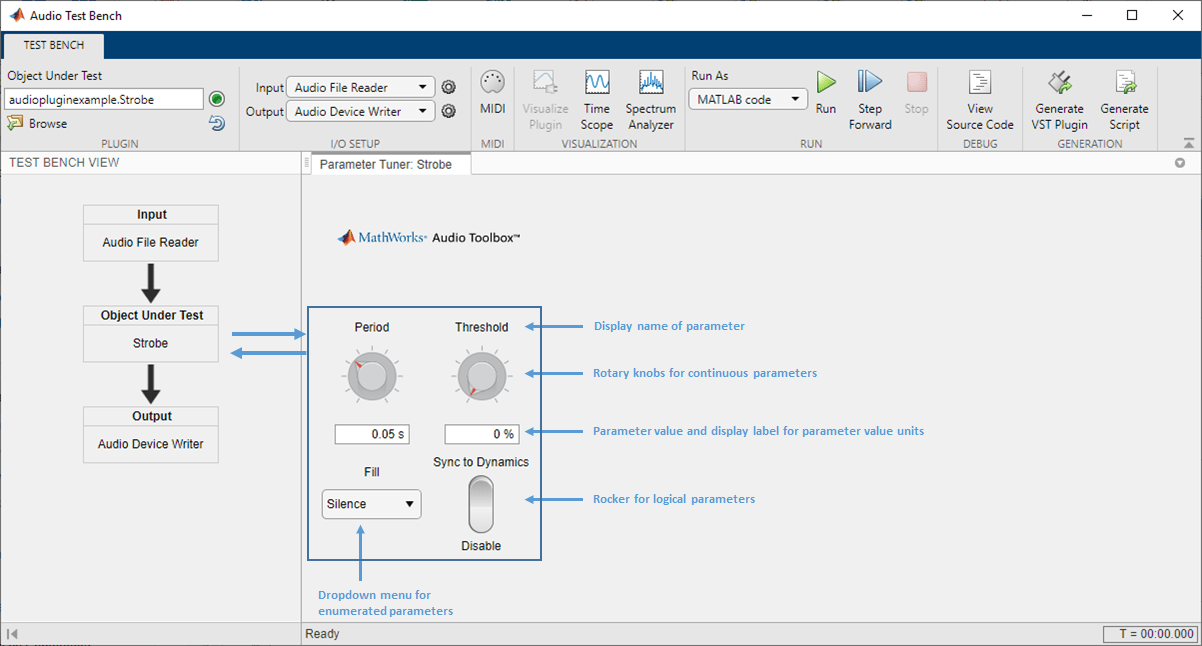
Task: Click the Period value field 0.05 s
Action: pyautogui.click(x=372, y=434)
